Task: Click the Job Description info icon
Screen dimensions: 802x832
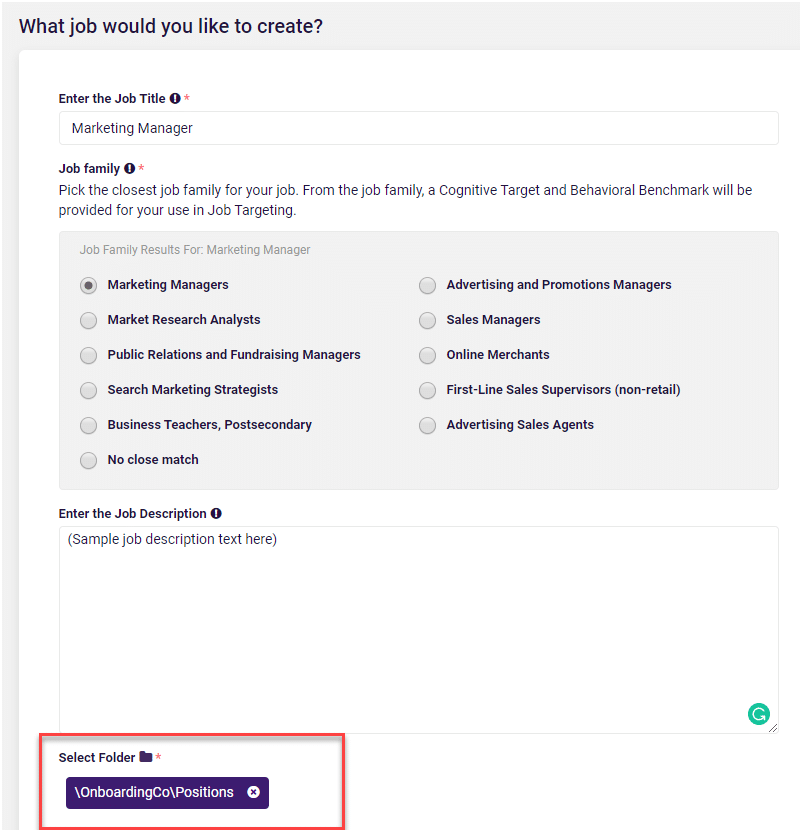Action: [x=216, y=513]
